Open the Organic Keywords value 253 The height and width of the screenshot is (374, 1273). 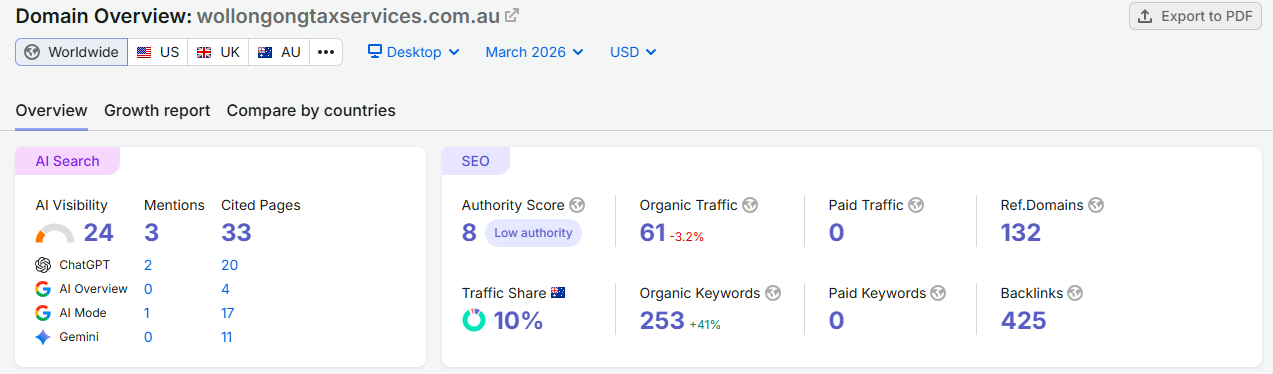[662, 321]
